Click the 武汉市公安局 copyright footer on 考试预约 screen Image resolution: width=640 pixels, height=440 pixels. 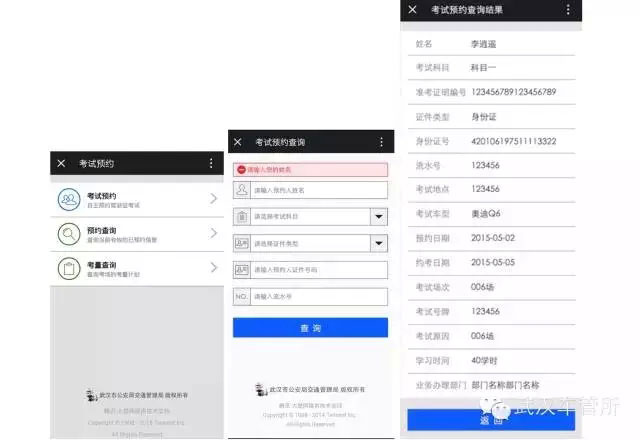[x=137, y=395]
